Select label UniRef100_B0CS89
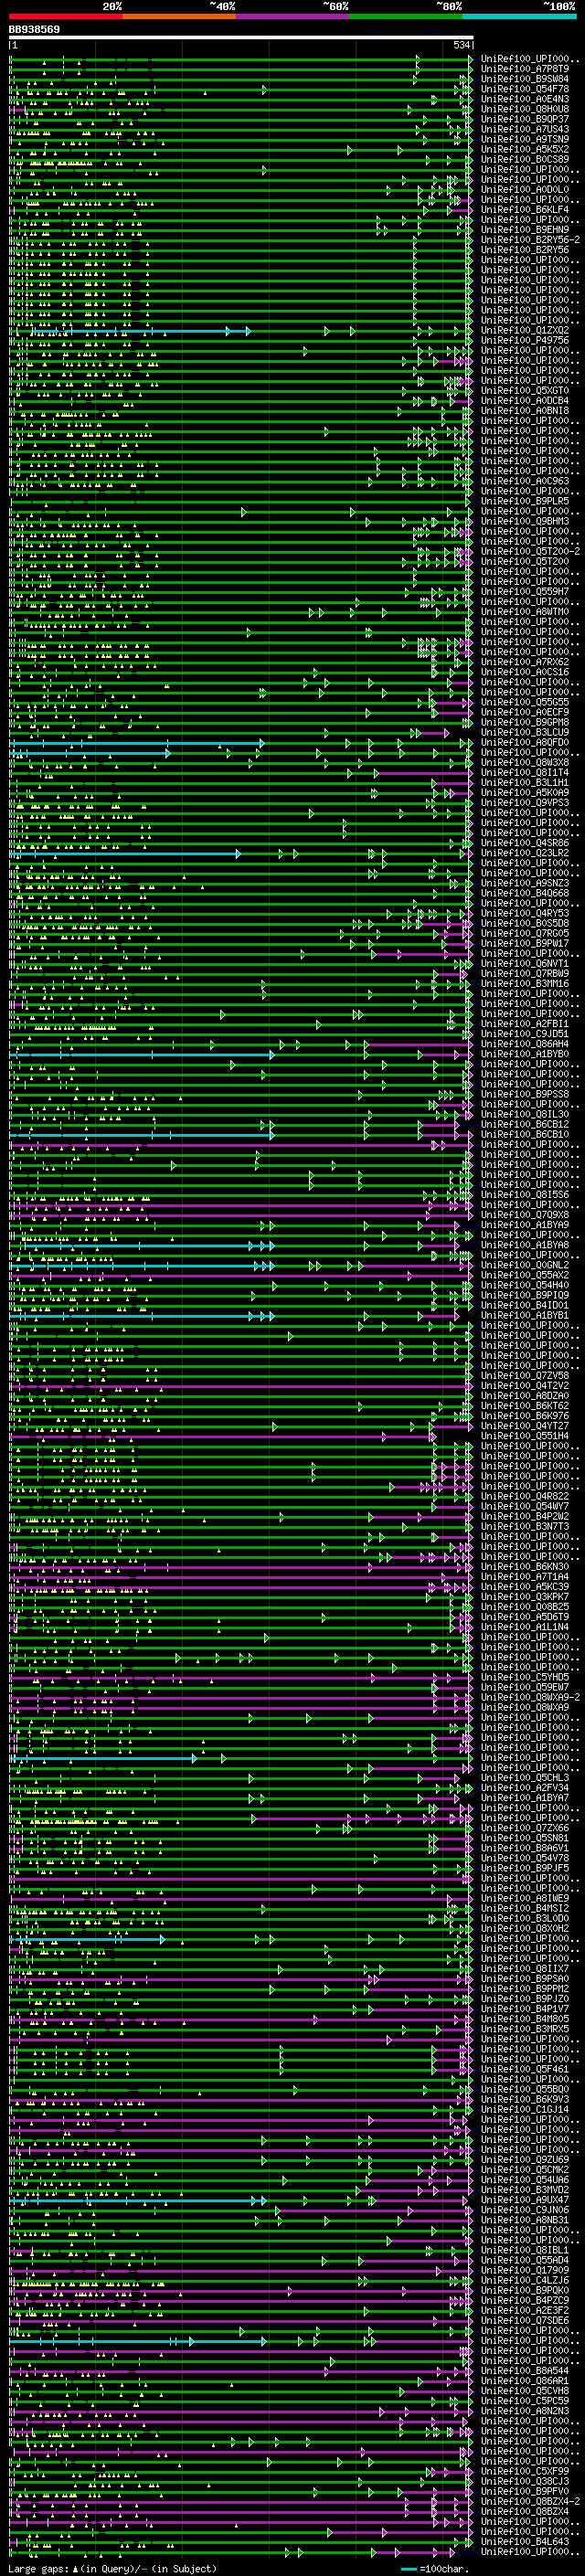The height and width of the screenshot is (2576, 585). [x=525, y=159]
